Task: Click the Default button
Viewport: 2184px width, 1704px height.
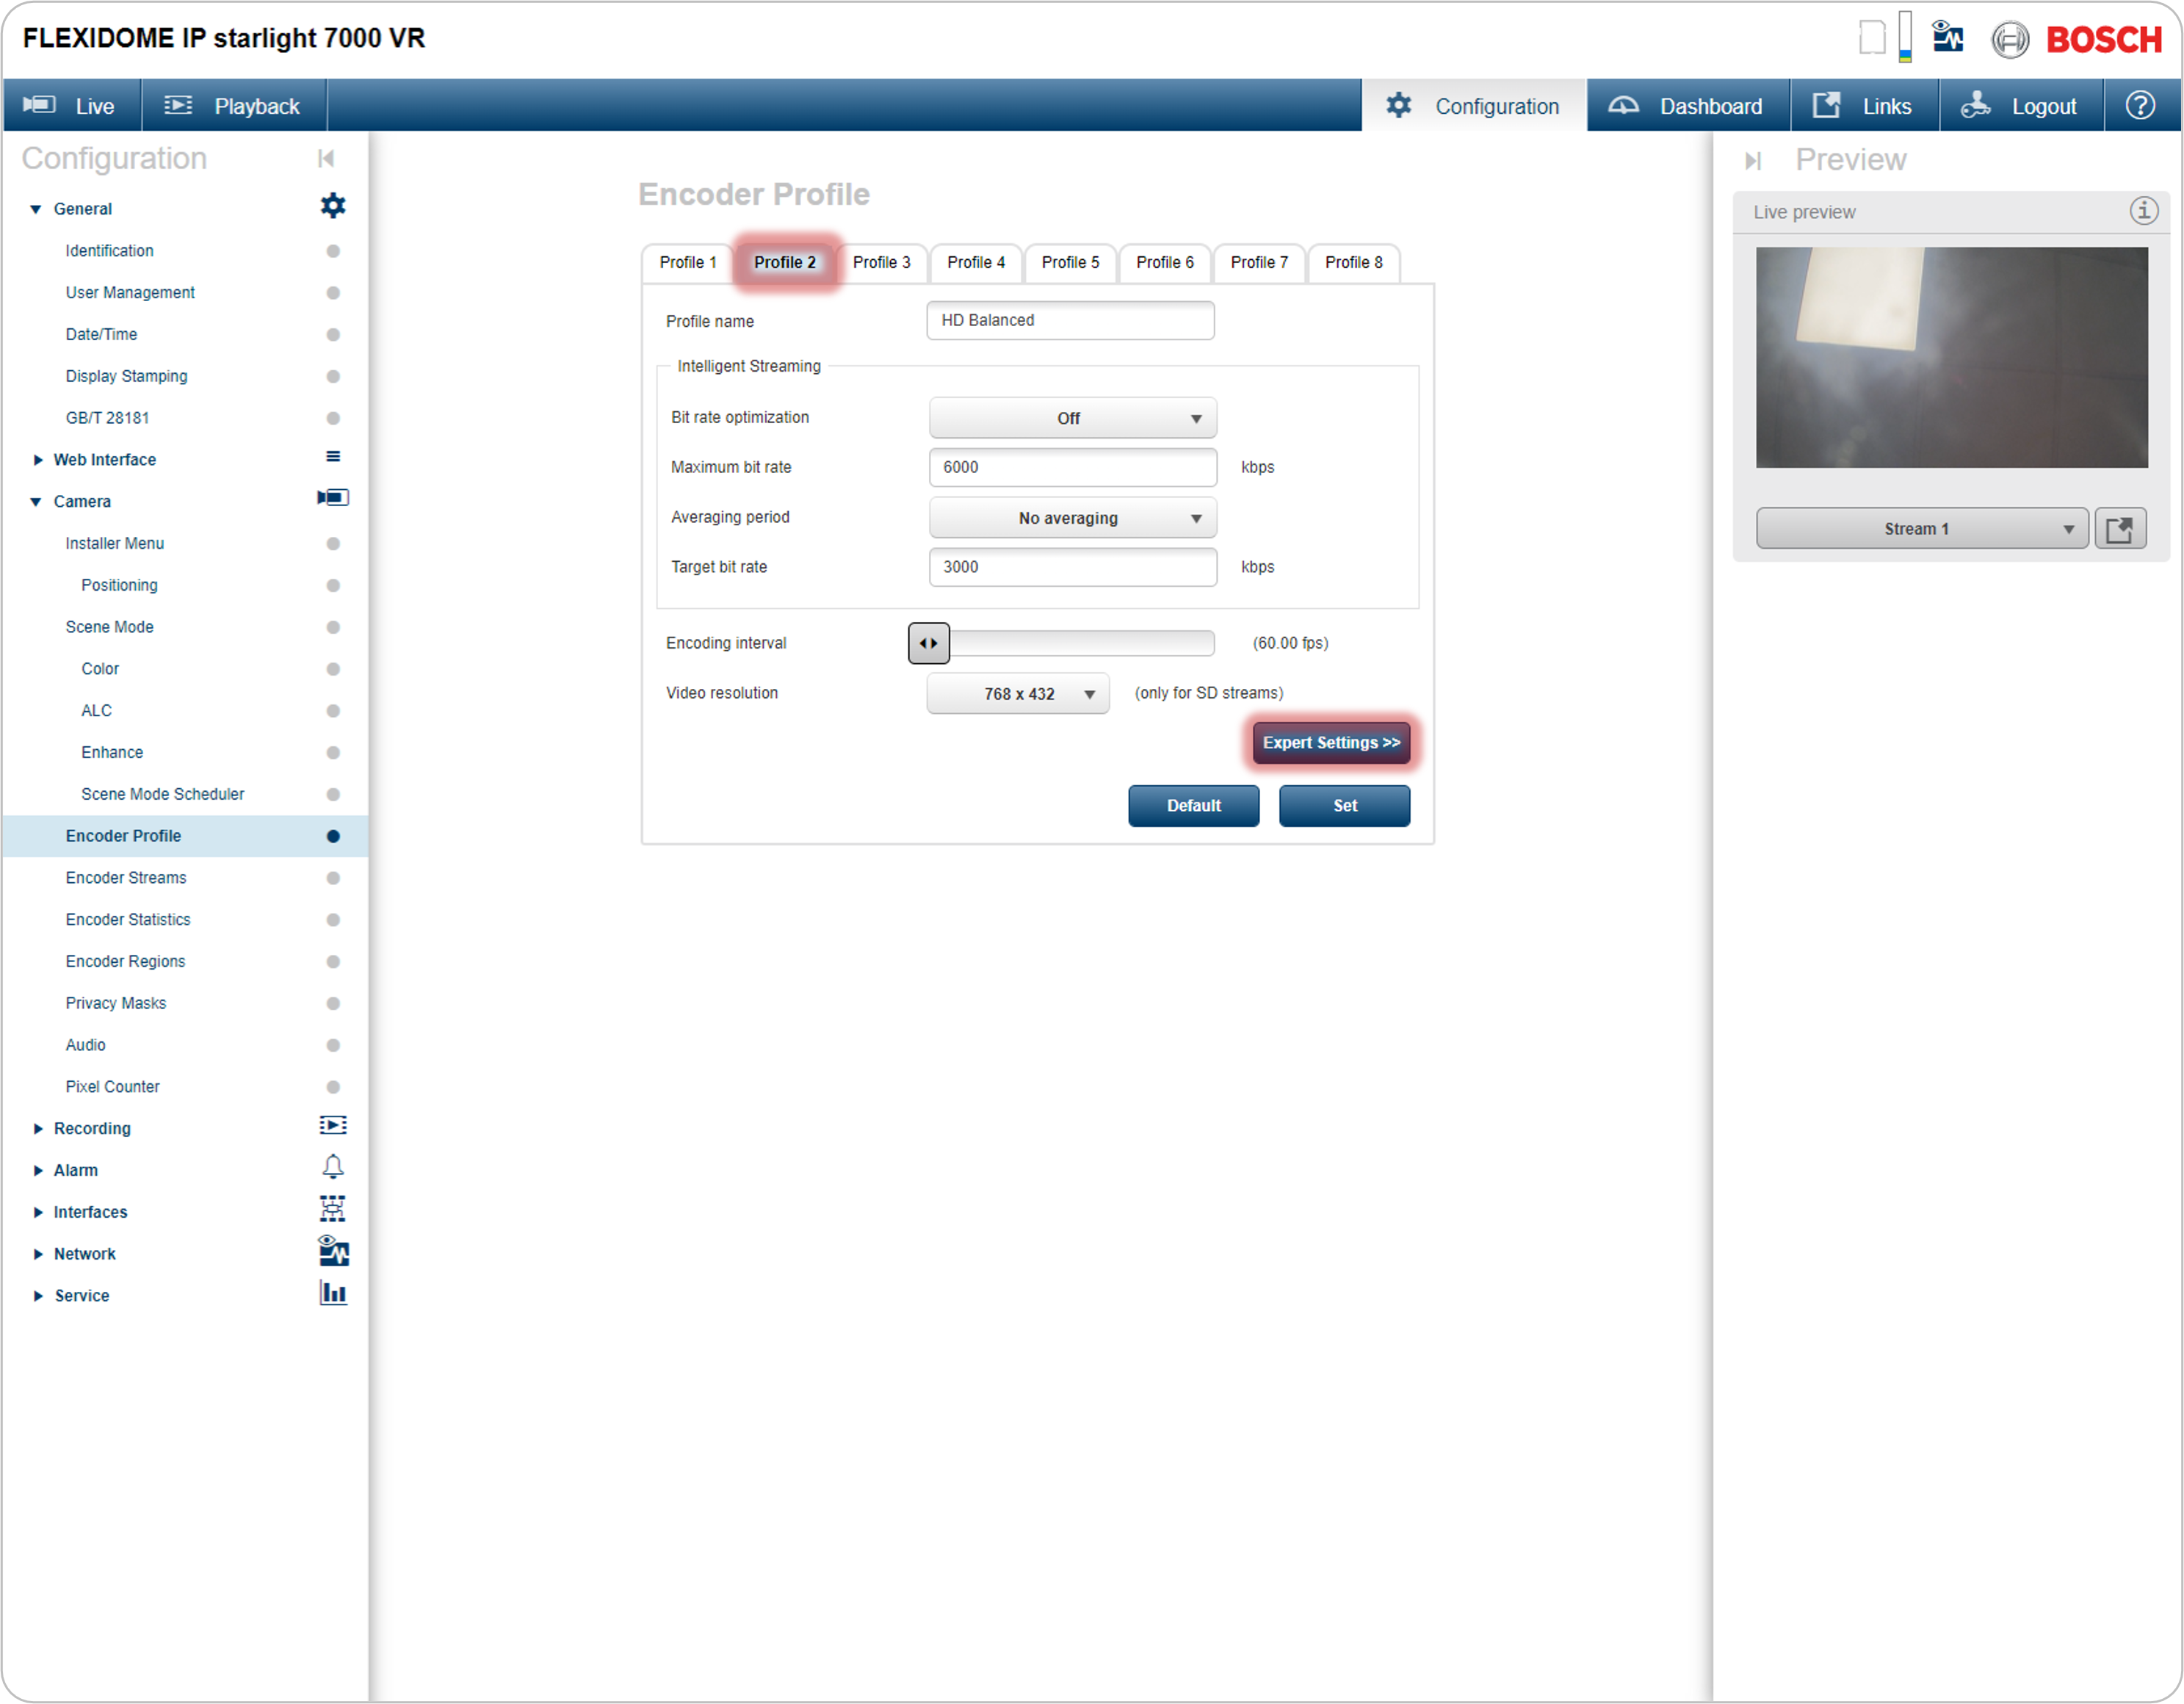Action: 1194,807
